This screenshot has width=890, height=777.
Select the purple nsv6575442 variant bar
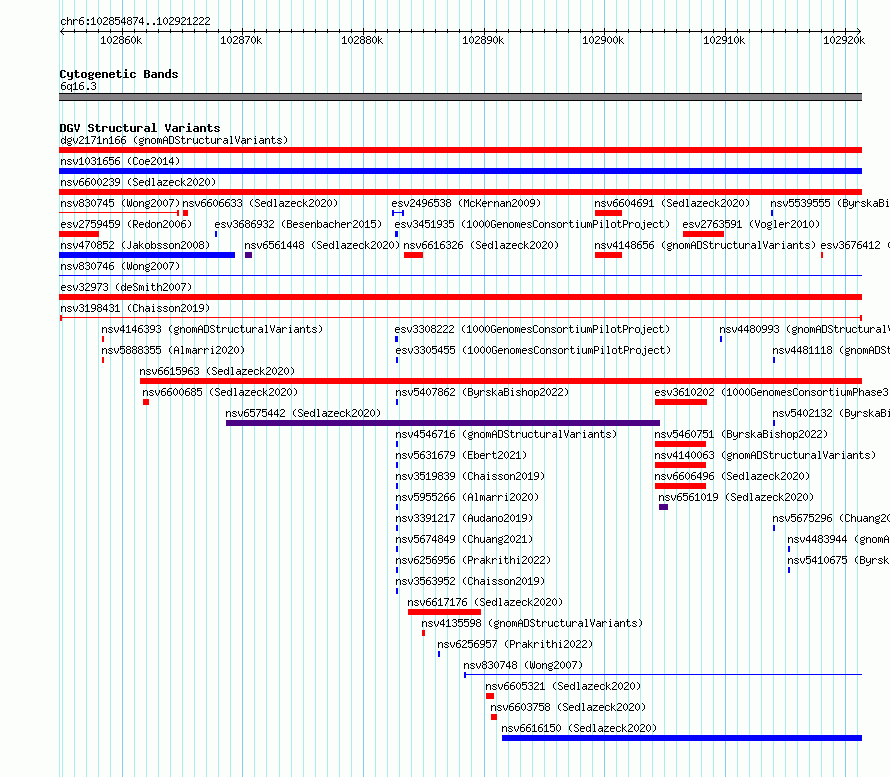pyautogui.click(x=443, y=423)
